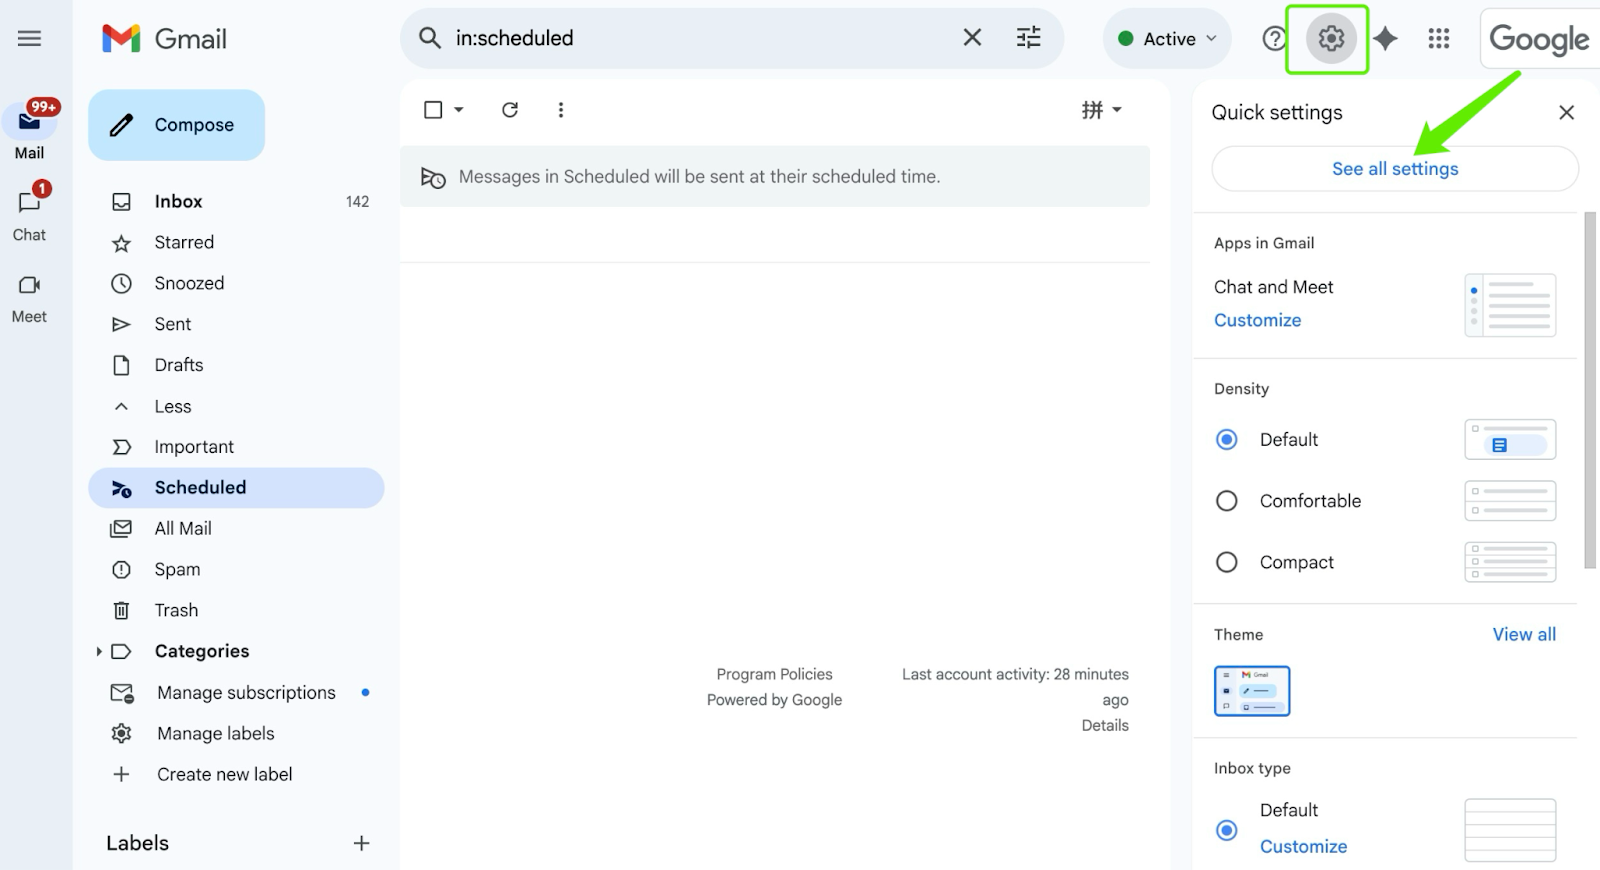The width and height of the screenshot is (1600, 870).
Task: Open the Active status dropdown
Action: point(1167,39)
